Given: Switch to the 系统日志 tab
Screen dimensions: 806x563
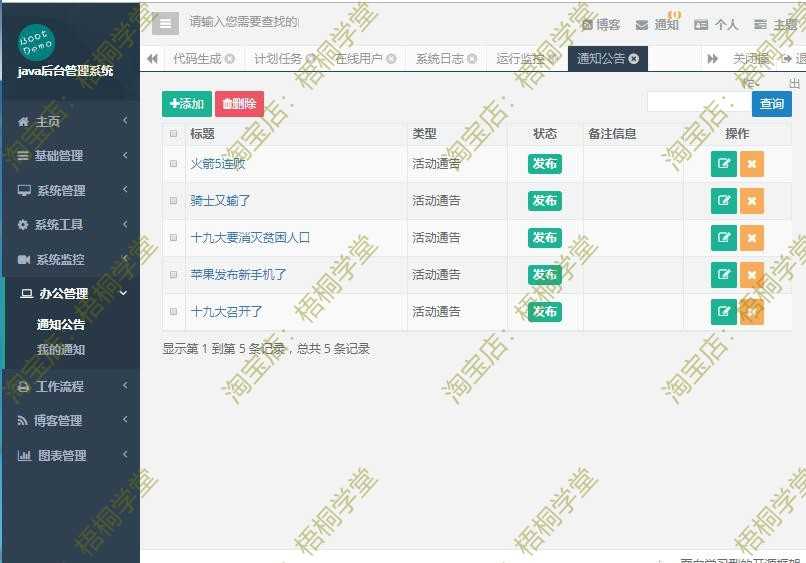Looking at the screenshot, I should 439,59.
